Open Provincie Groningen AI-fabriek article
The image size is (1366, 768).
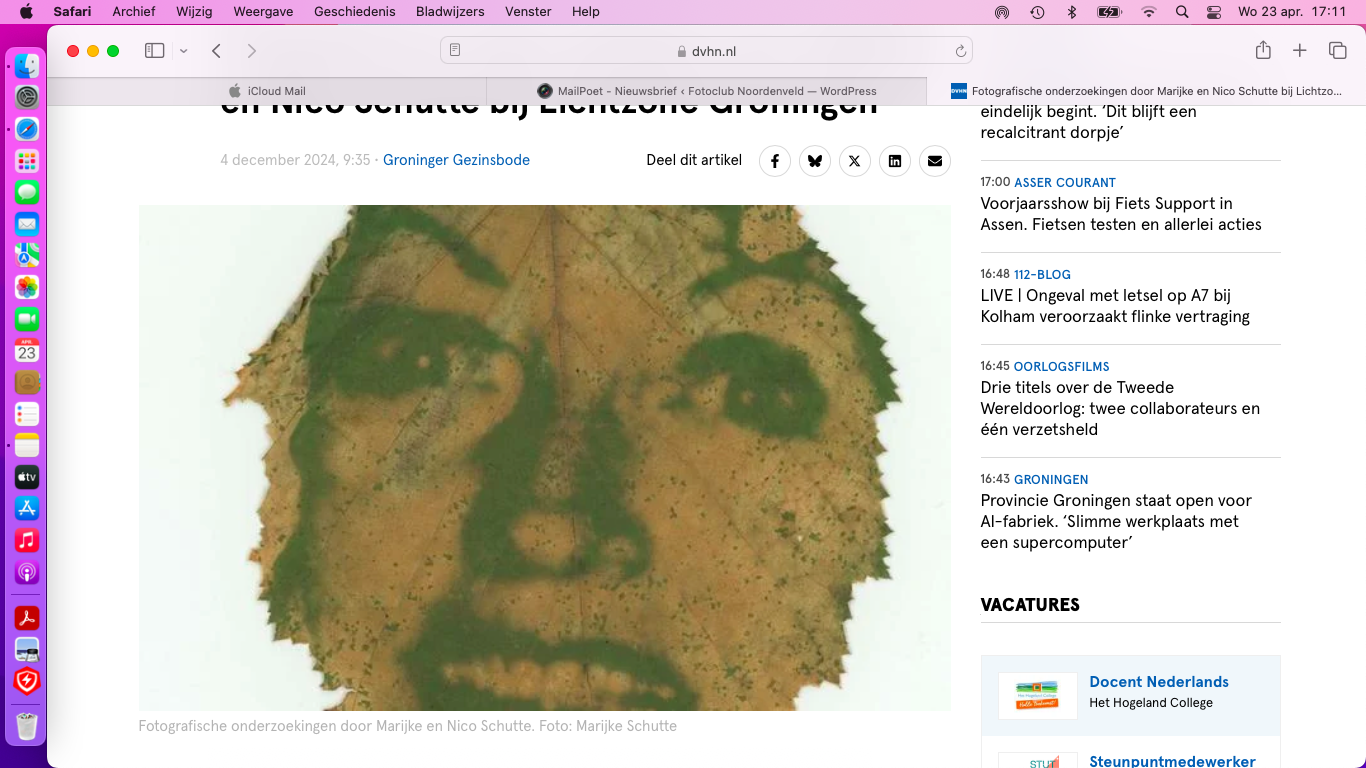coord(1116,521)
